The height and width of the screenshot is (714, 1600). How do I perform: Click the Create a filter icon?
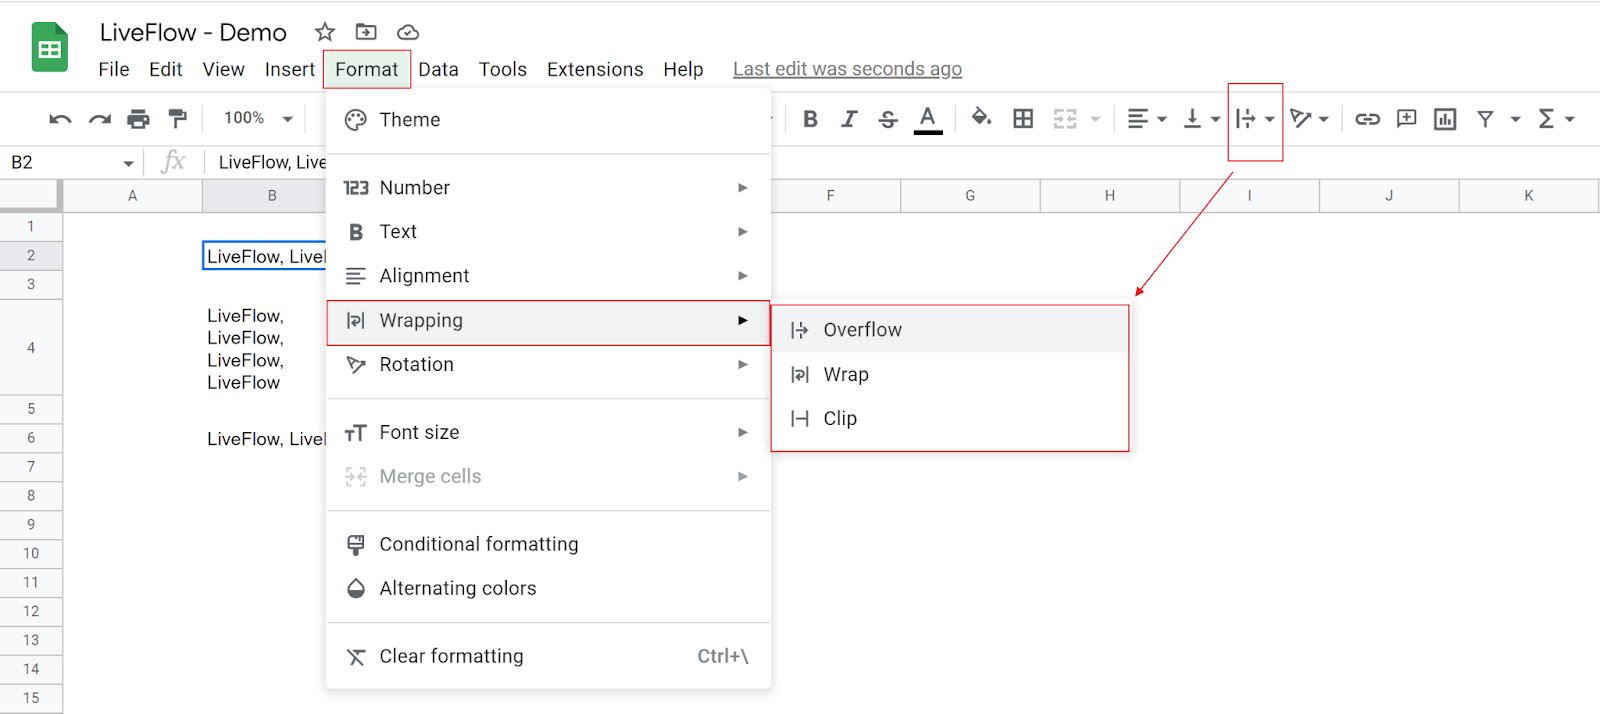[x=1486, y=119]
